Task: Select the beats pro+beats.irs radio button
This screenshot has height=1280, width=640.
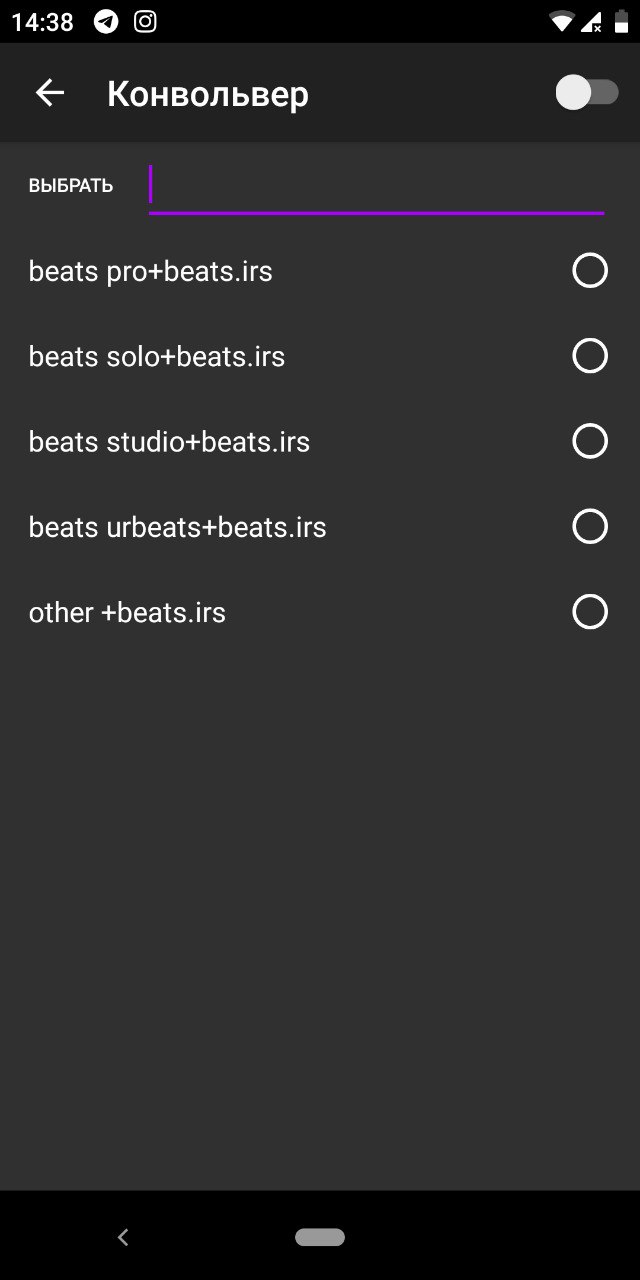Action: (590, 270)
